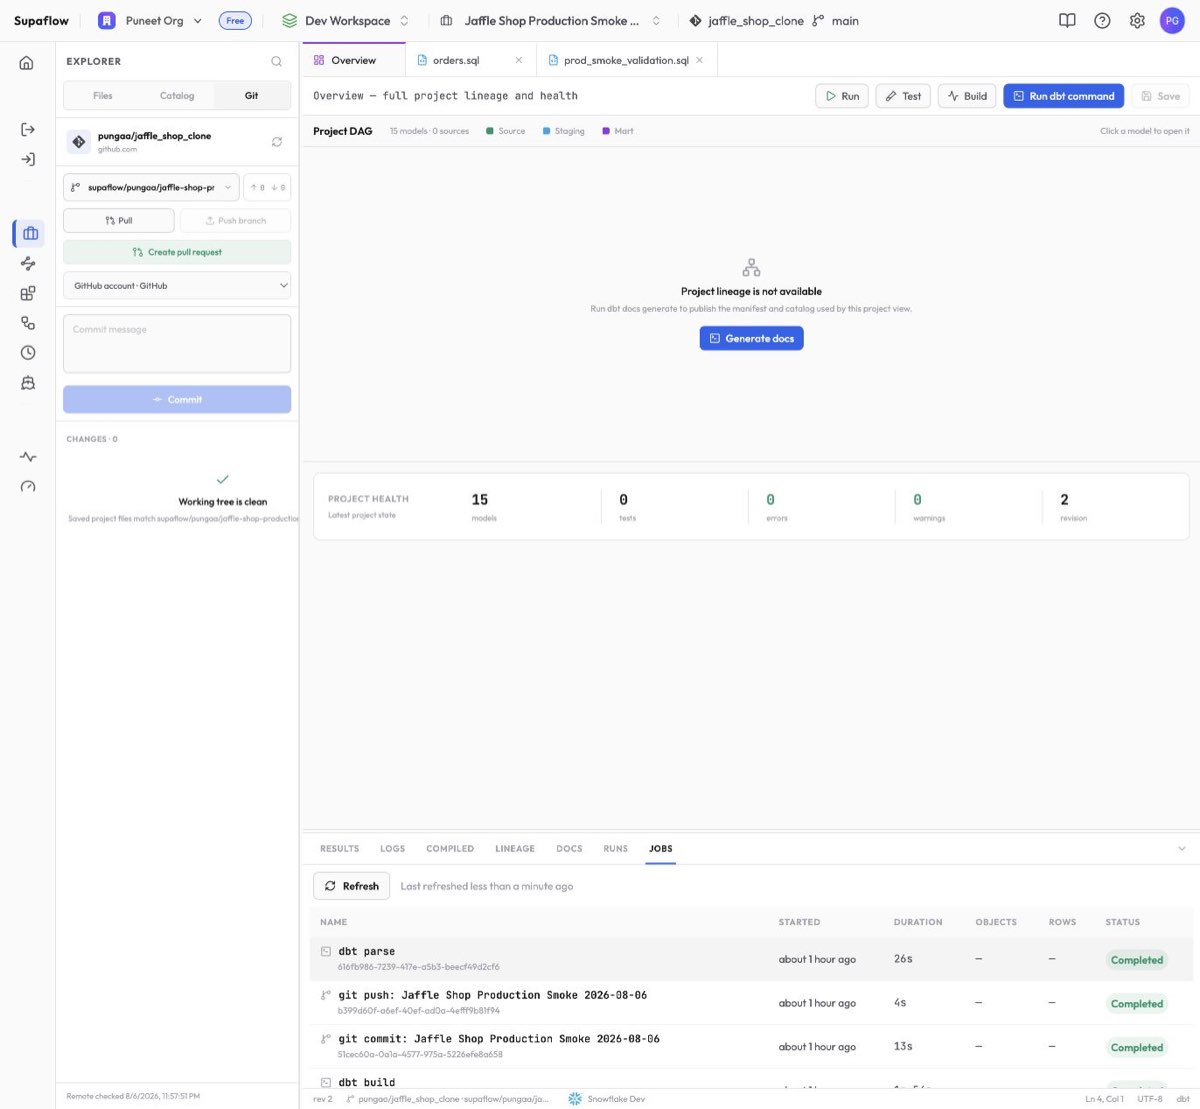Viewport: 1200px width, 1109px height.
Task: Switch to RESULTS panel tab
Action: click(339, 849)
